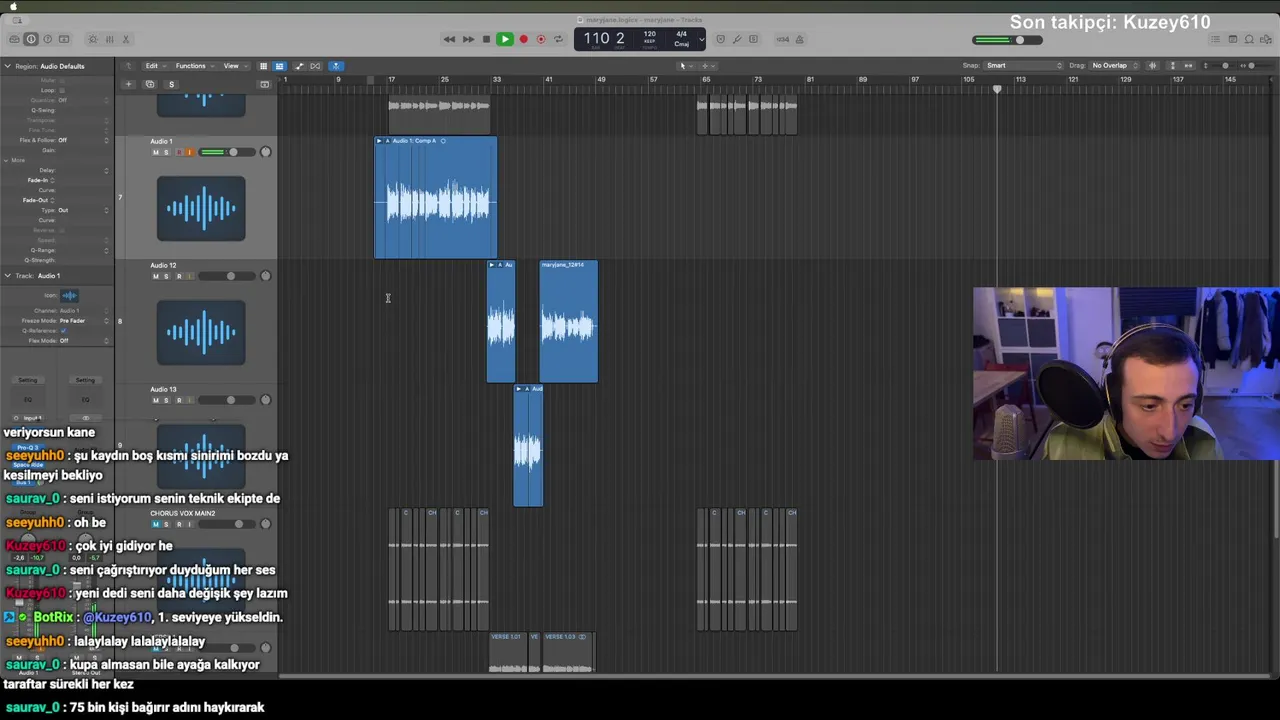Collapse the Region Audio Defaults disclosure triangle
This screenshot has width=1280, height=720.
click(7, 66)
